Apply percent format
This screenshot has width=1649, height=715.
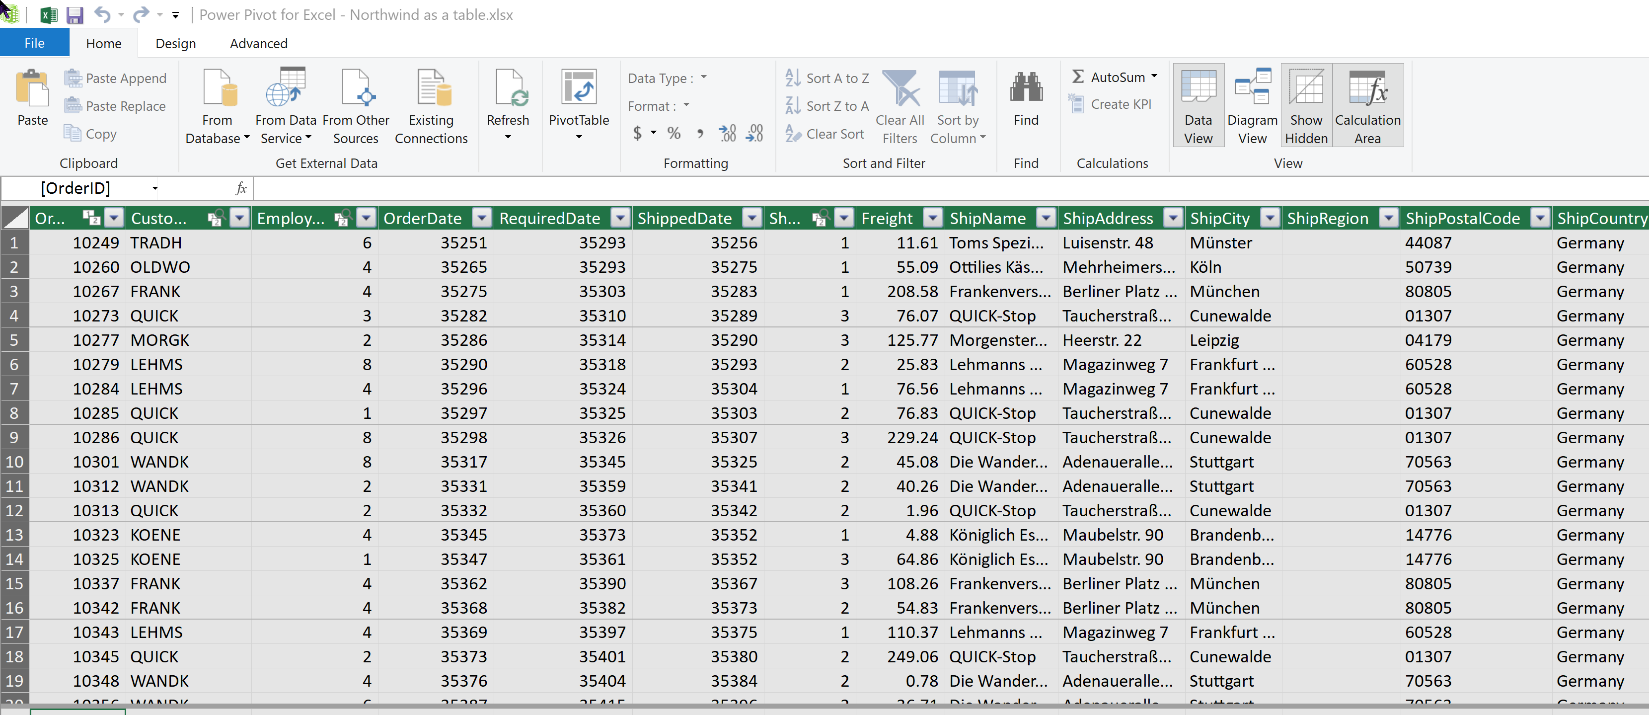click(674, 133)
